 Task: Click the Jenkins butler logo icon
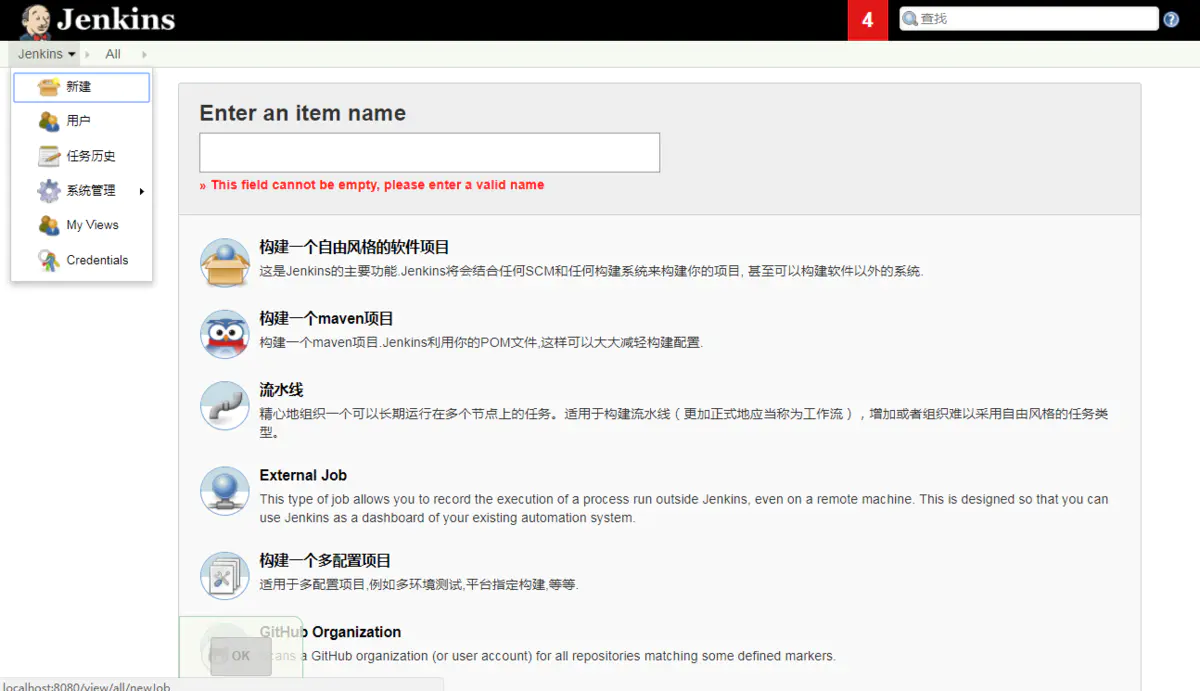[x=35, y=20]
